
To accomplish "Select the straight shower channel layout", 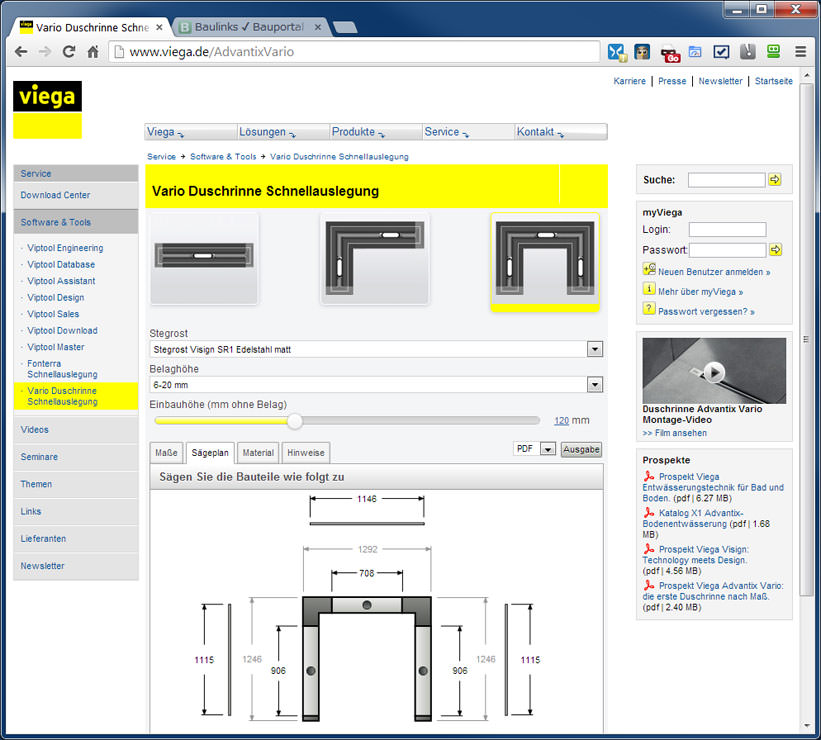I will (x=204, y=258).
